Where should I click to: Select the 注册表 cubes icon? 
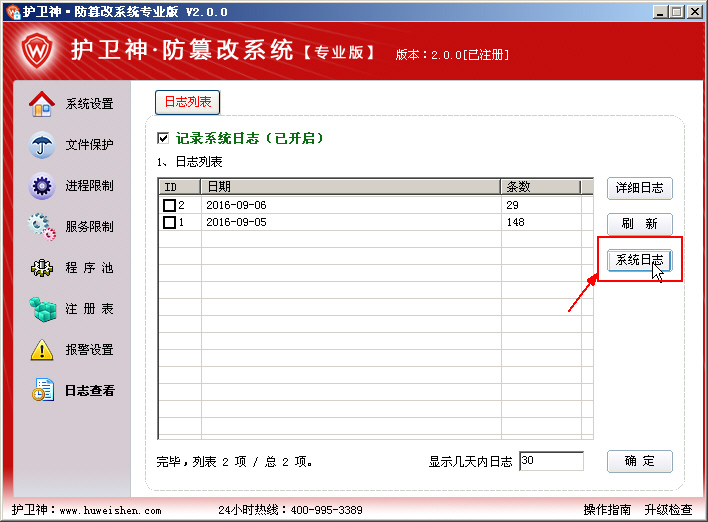(x=42, y=309)
